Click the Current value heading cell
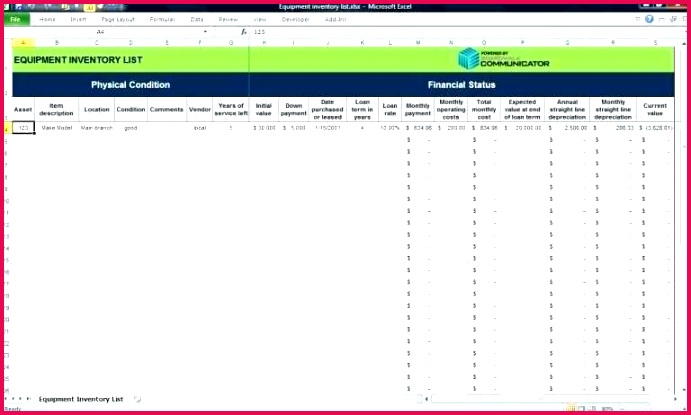691x415 pixels. [655, 109]
